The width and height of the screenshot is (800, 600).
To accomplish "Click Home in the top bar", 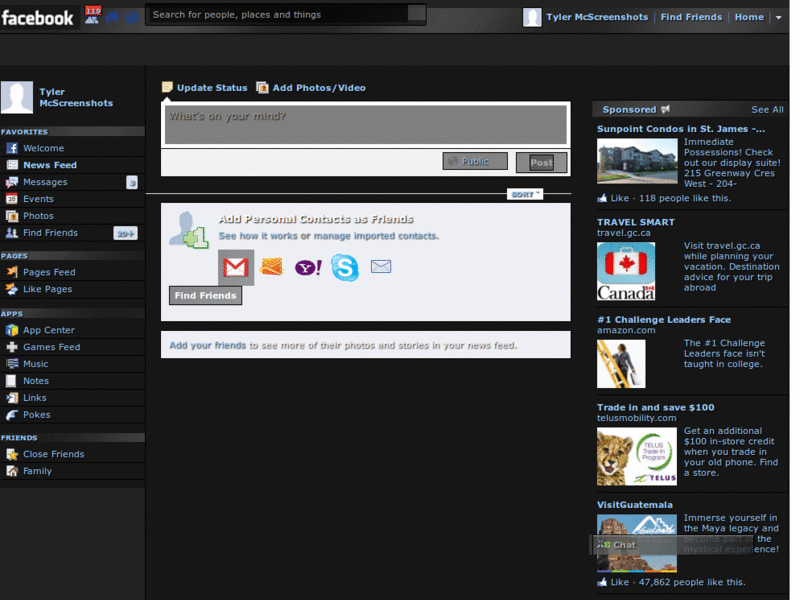I will (x=749, y=17).
